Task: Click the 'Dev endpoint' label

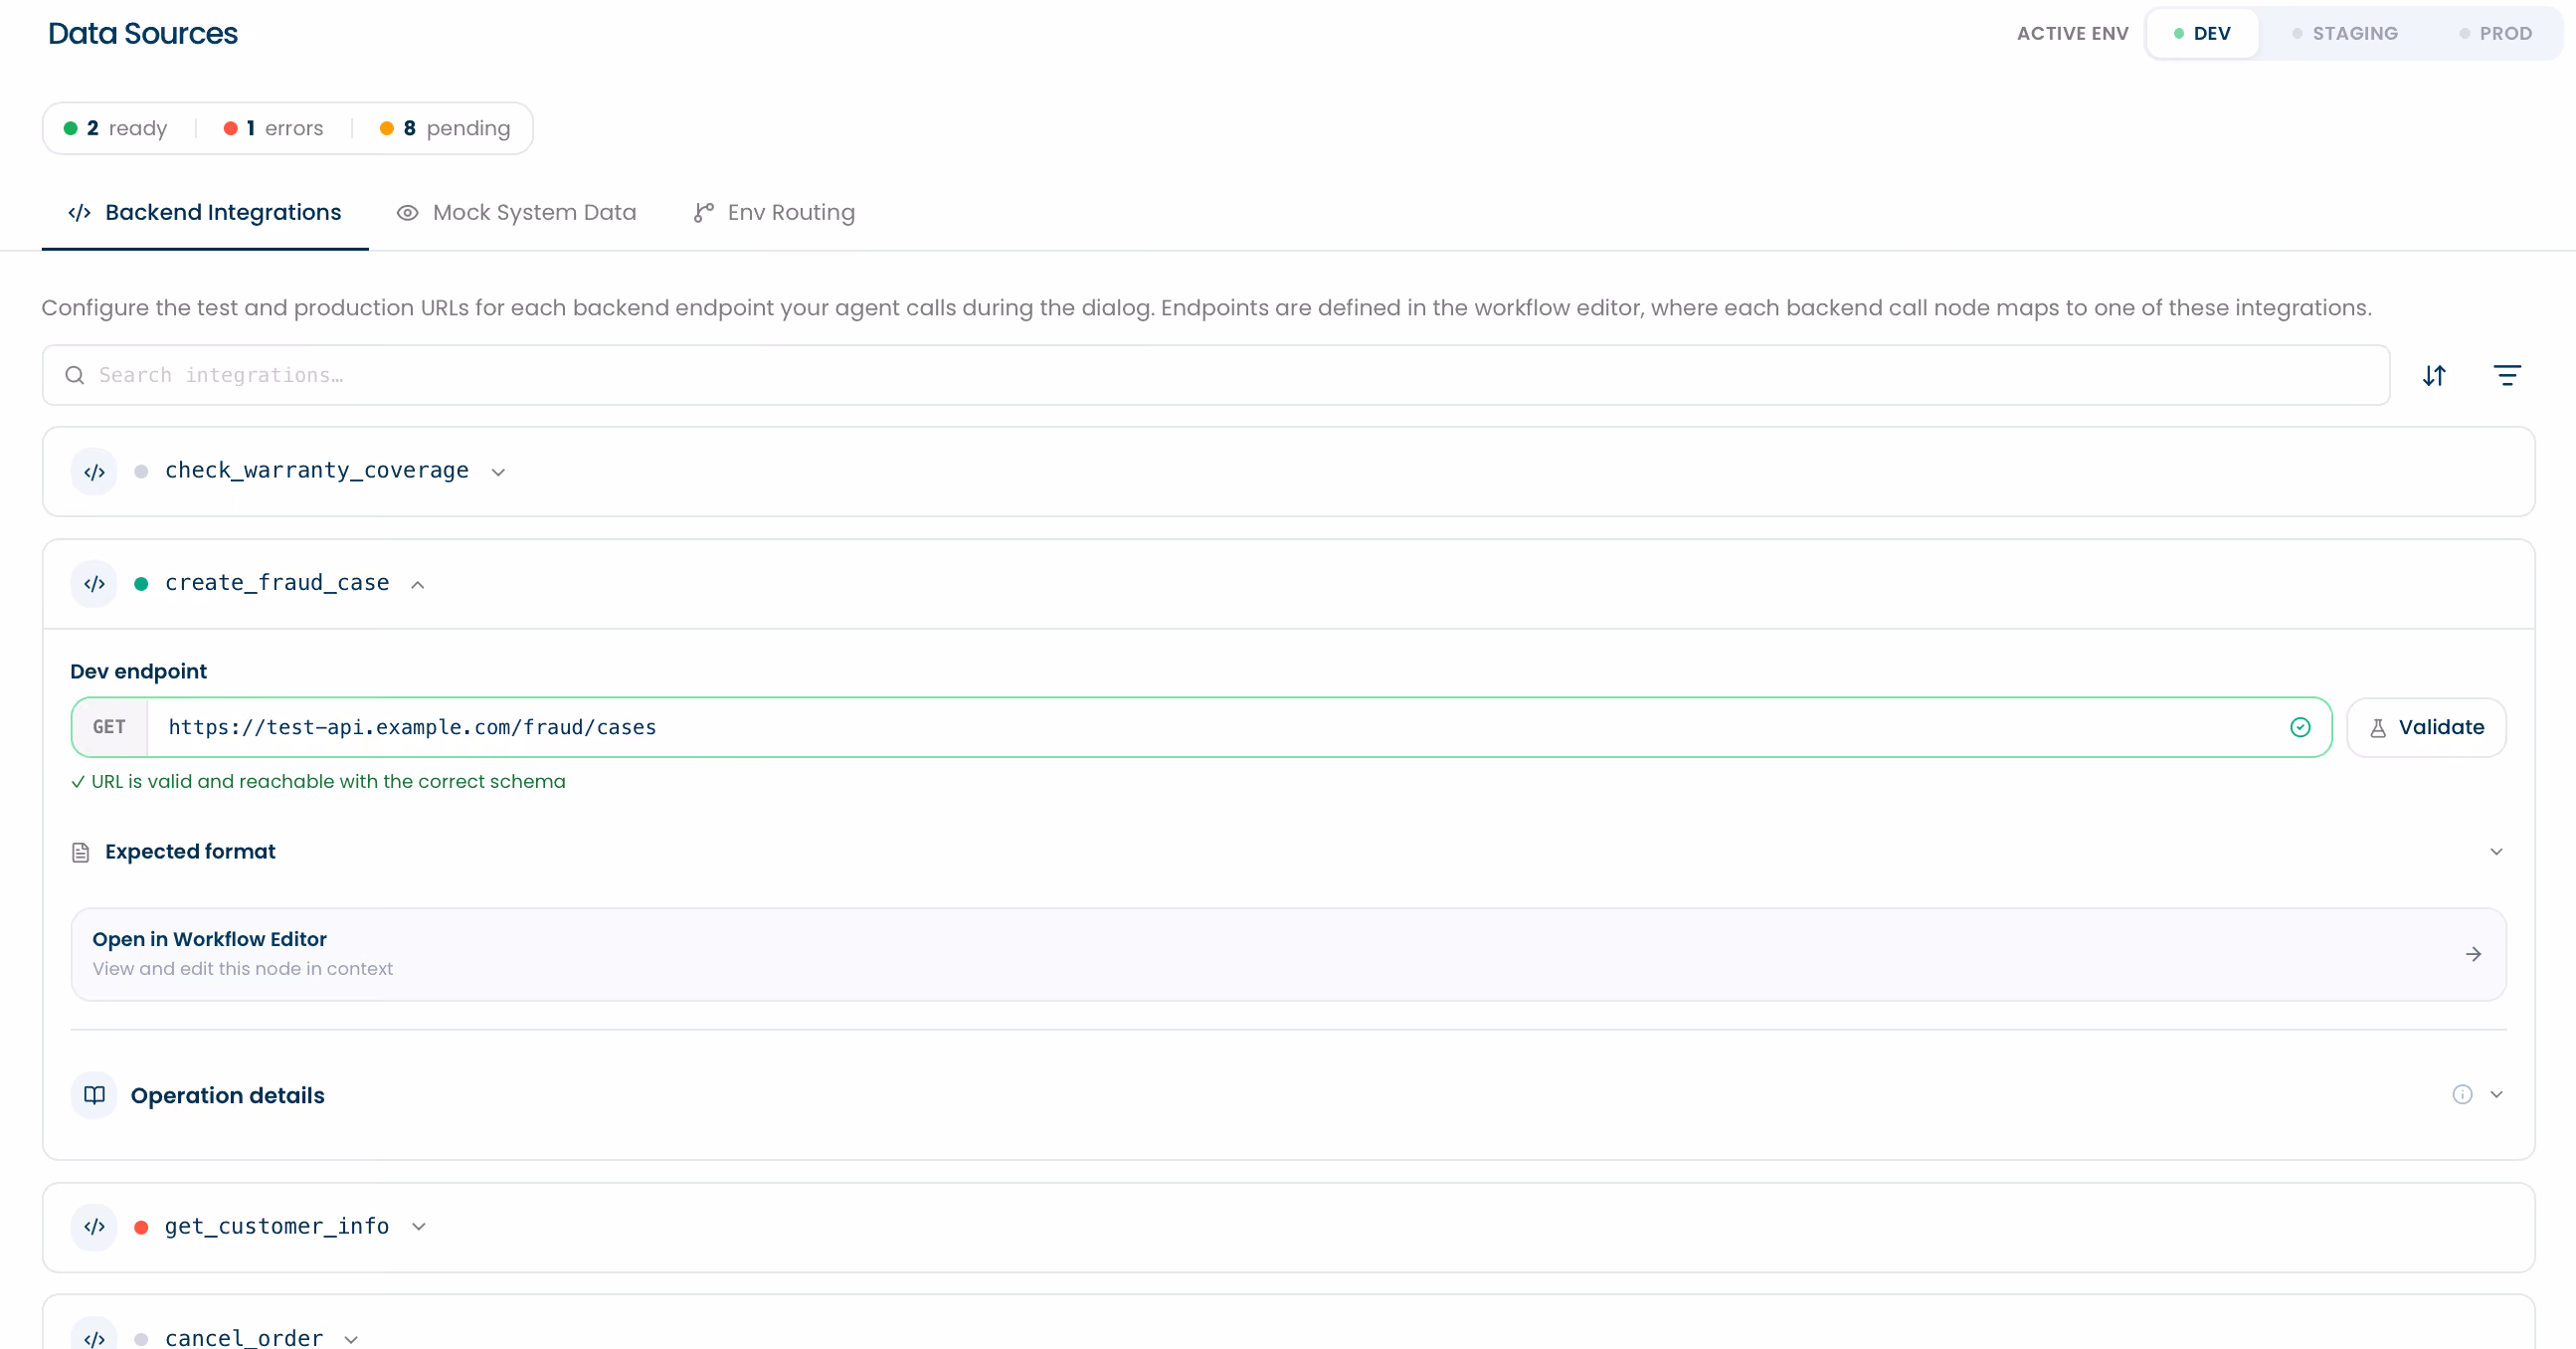Action: [138, 671]
